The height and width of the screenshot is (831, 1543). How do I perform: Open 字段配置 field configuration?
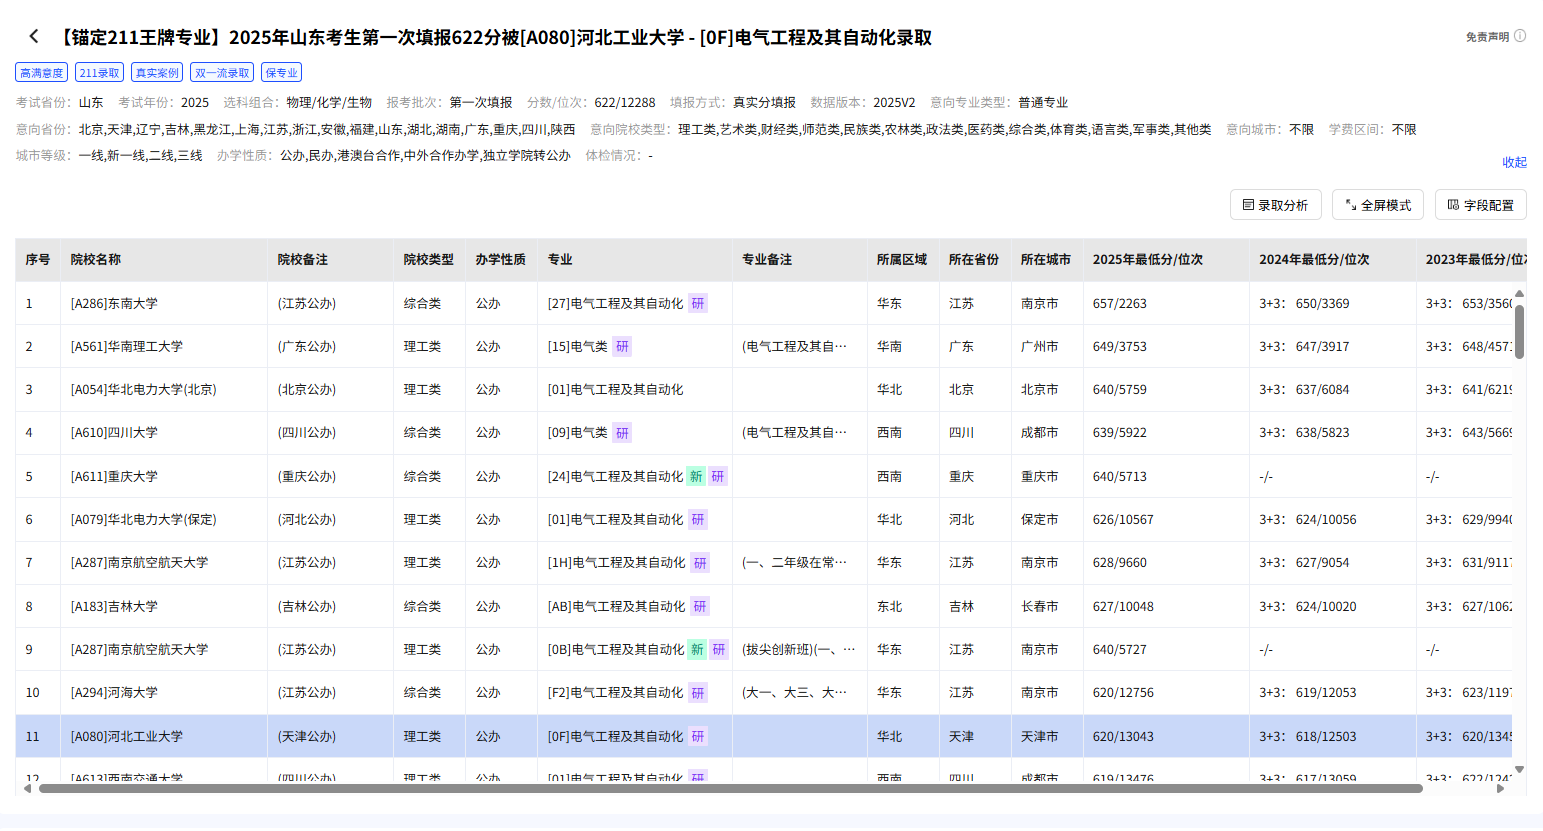1481,204
